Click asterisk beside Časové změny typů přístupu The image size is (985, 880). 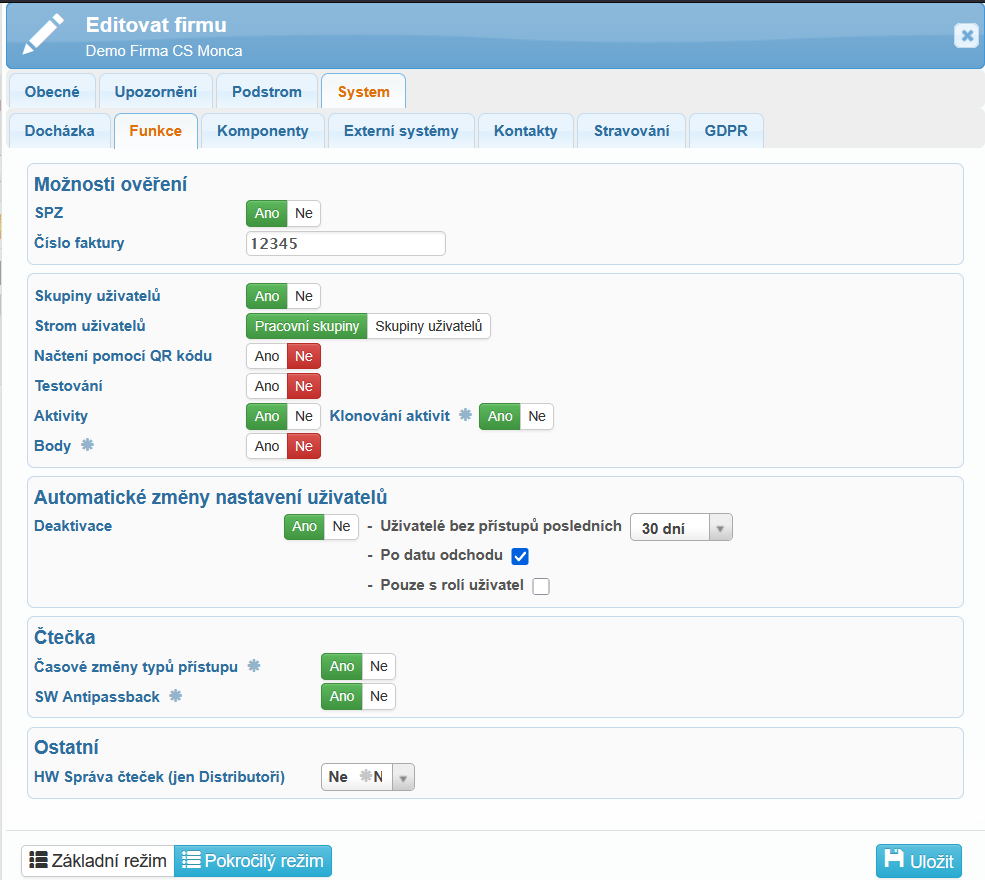click(254, 666)
